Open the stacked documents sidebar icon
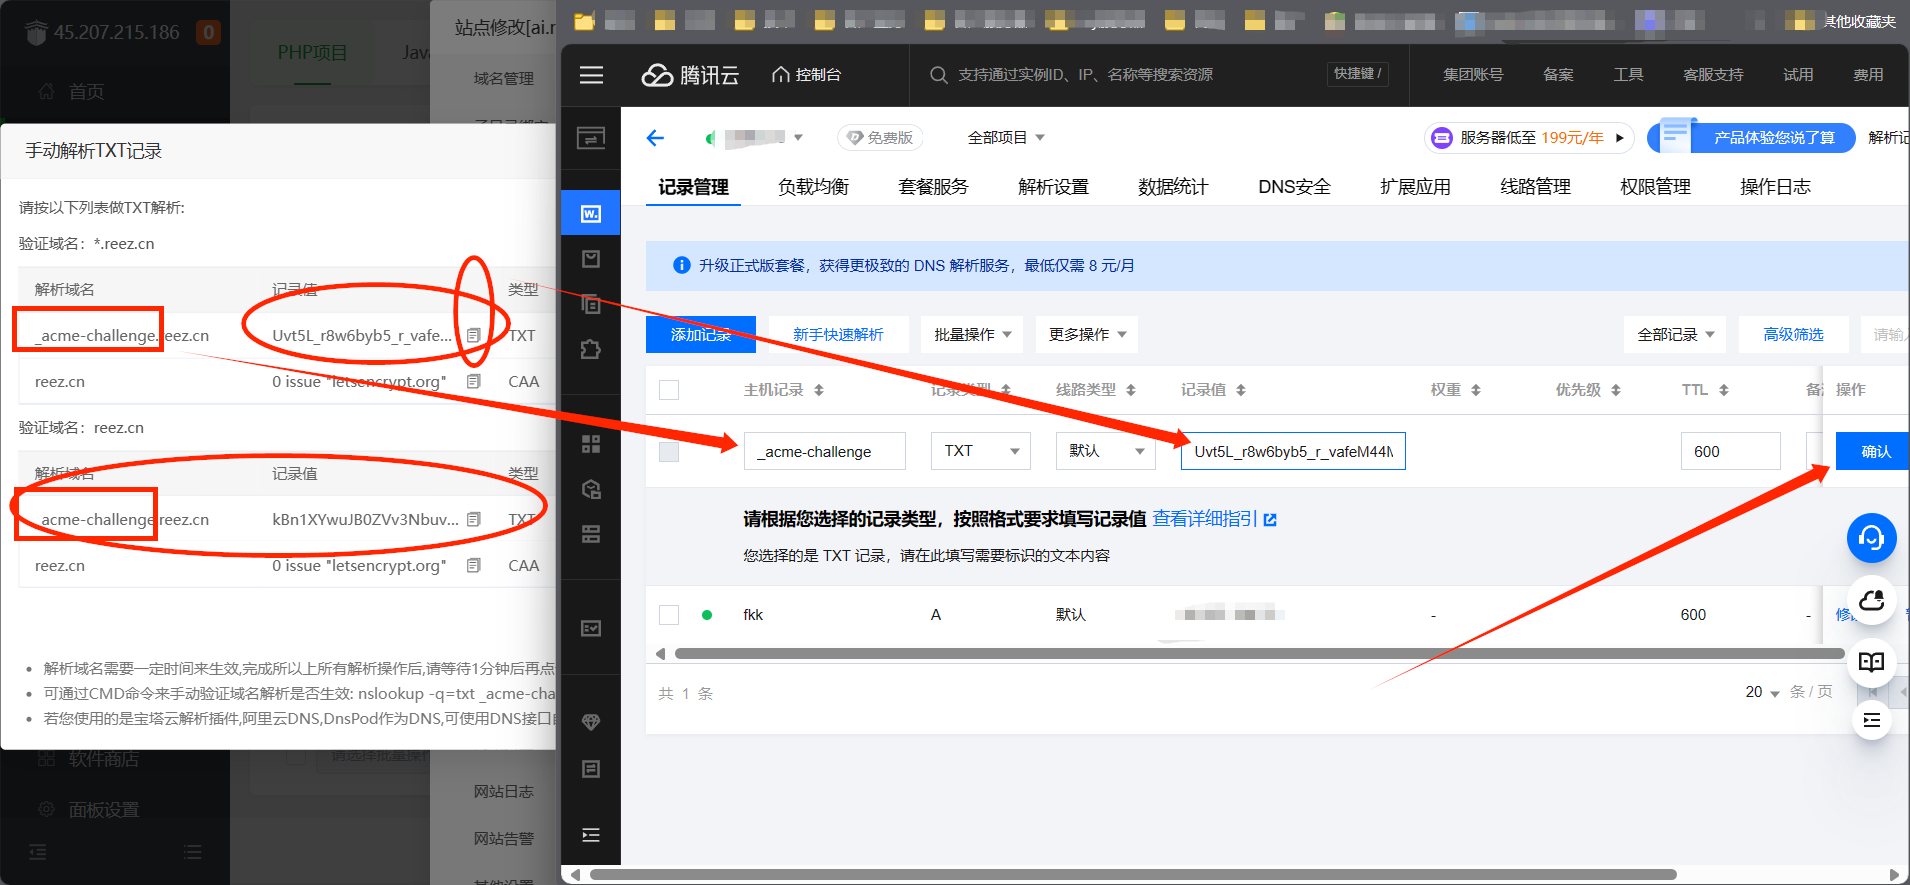The width and height of the screenshot is (1910, 885). 591,304
